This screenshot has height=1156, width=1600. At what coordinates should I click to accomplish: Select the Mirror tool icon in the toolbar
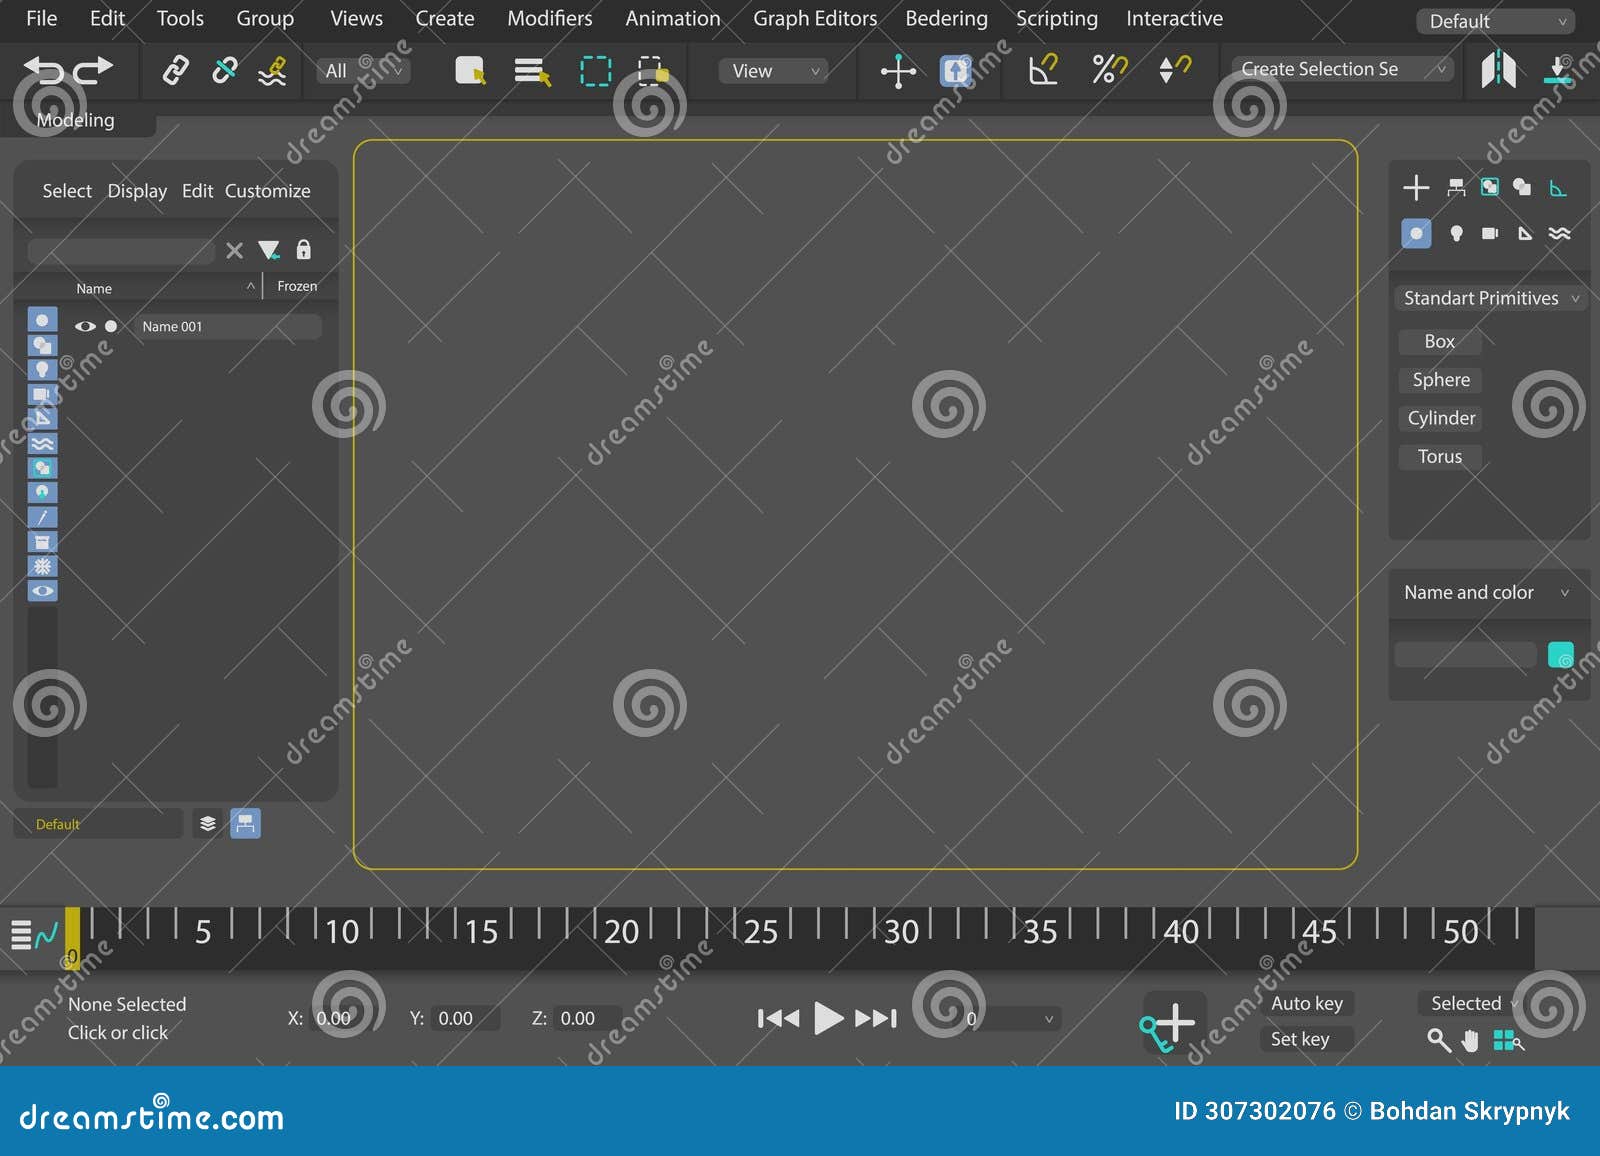coord(1497,70)
